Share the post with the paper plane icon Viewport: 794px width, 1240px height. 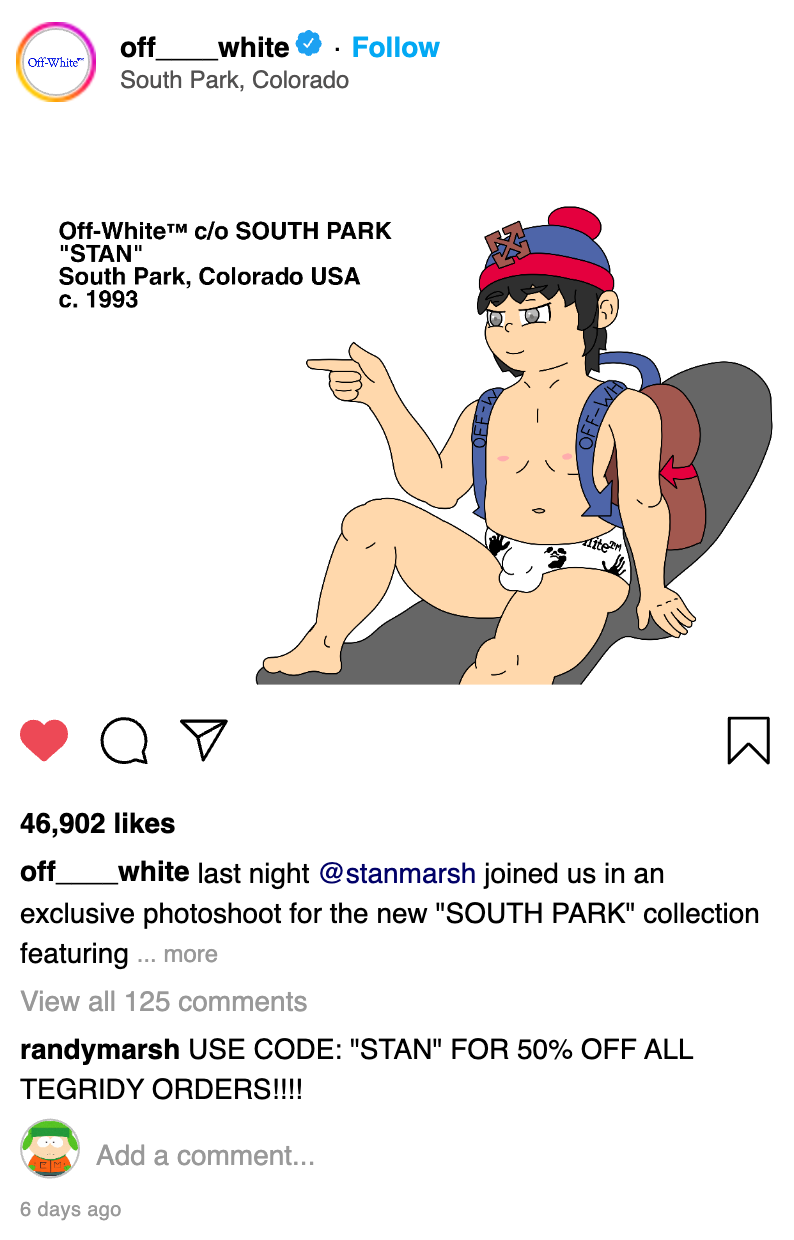(204, 740)
